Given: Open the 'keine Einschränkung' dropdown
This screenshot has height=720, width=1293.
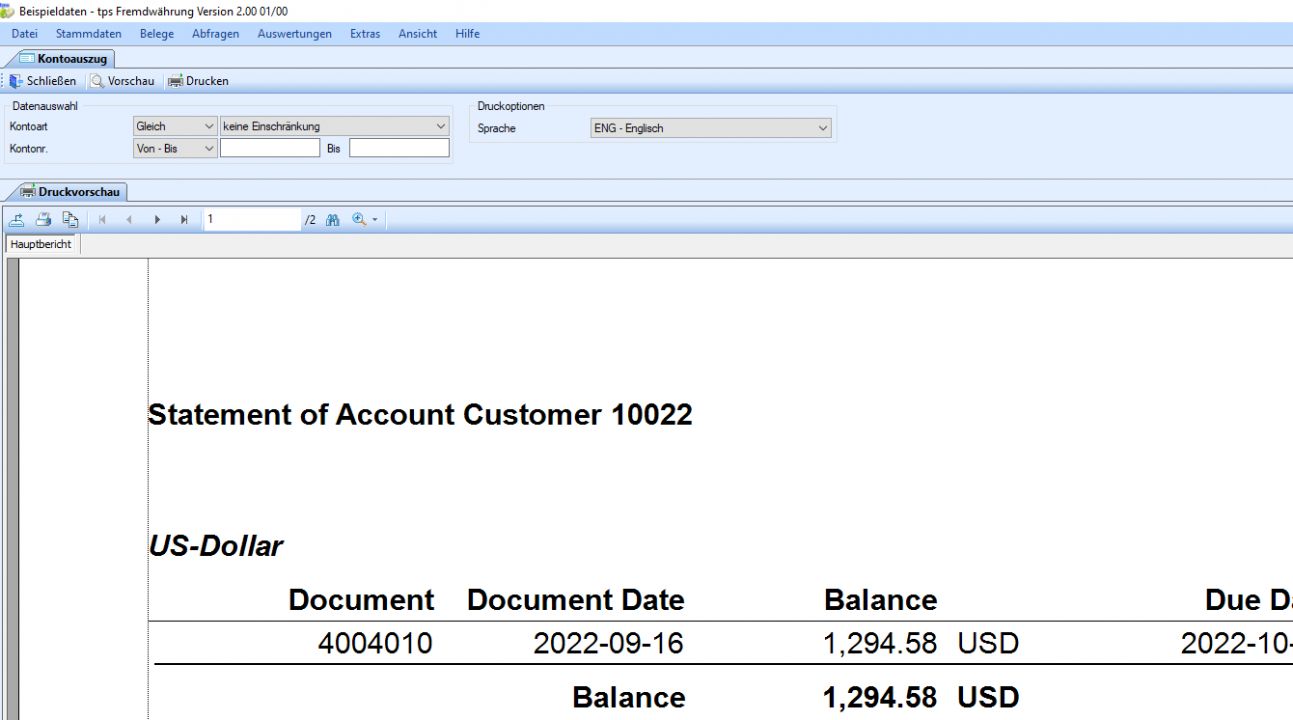Looking at the screenshot, I should pyautogui.click(x=441, y=127).
